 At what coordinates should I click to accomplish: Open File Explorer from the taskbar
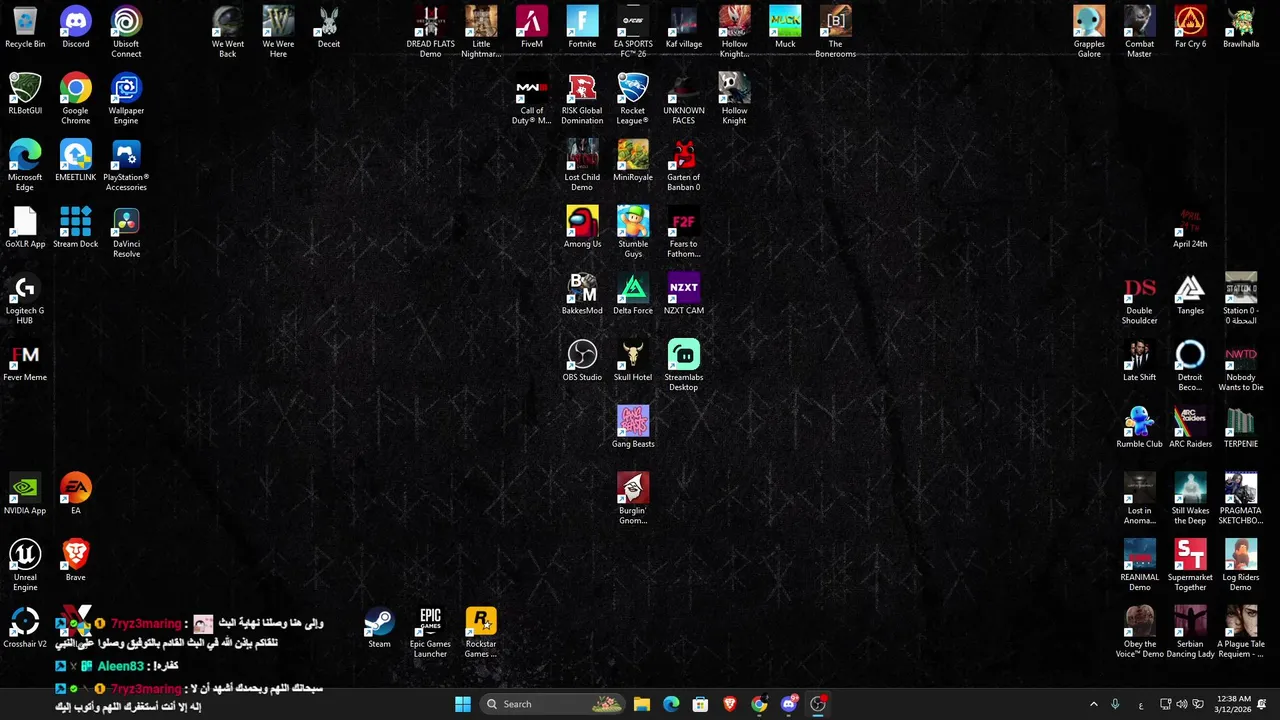[x=642, y=704]
